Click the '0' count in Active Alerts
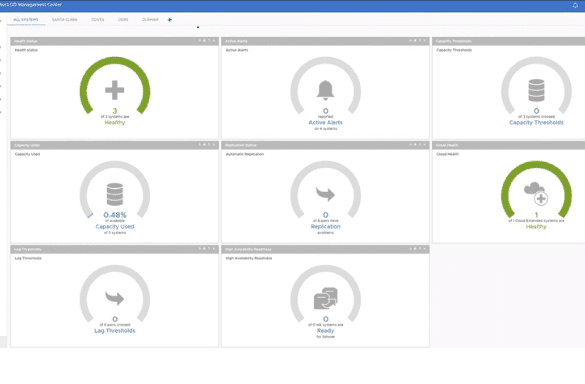 tap(325, 111)
